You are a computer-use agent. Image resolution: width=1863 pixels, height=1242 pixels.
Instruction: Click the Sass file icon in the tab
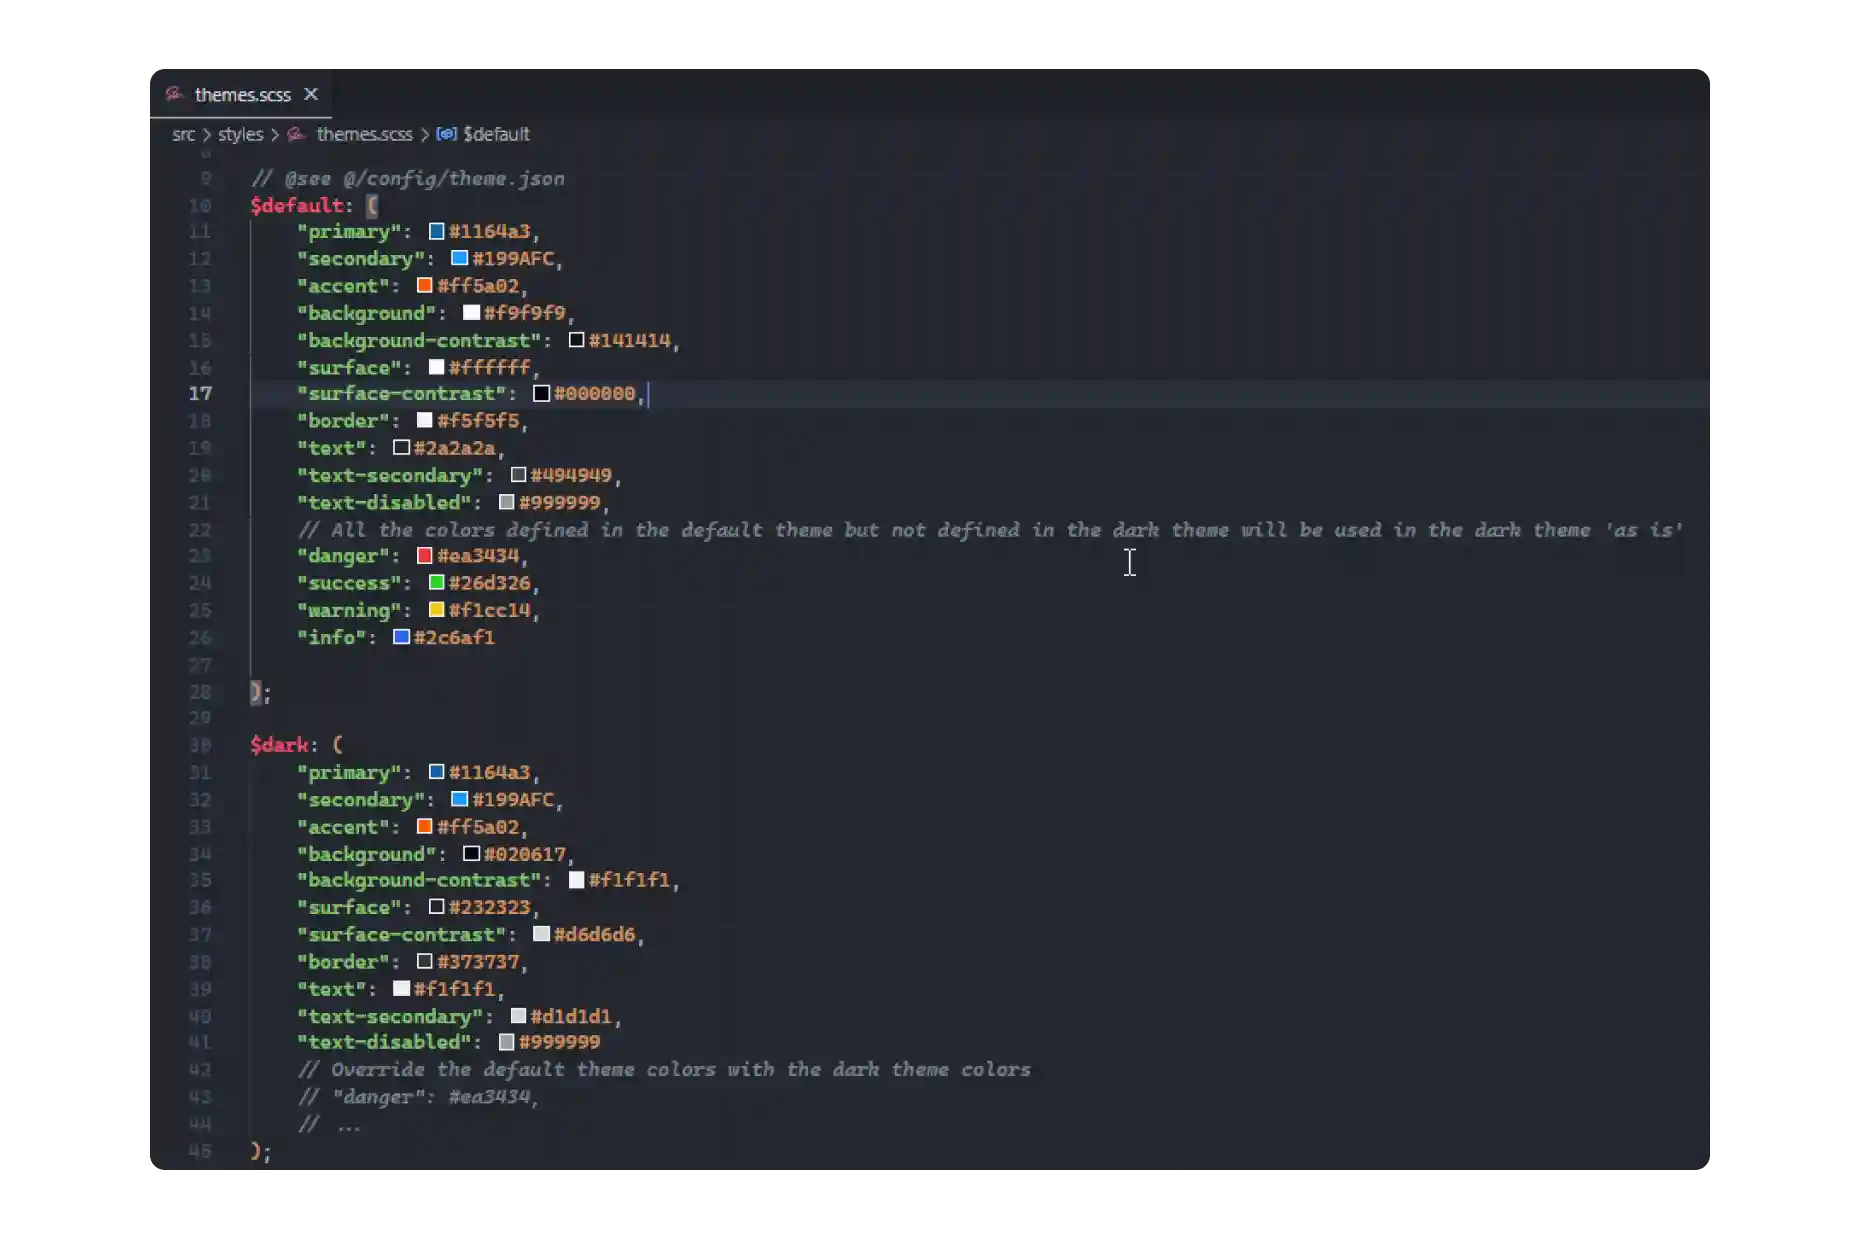[x=174, y=94]
